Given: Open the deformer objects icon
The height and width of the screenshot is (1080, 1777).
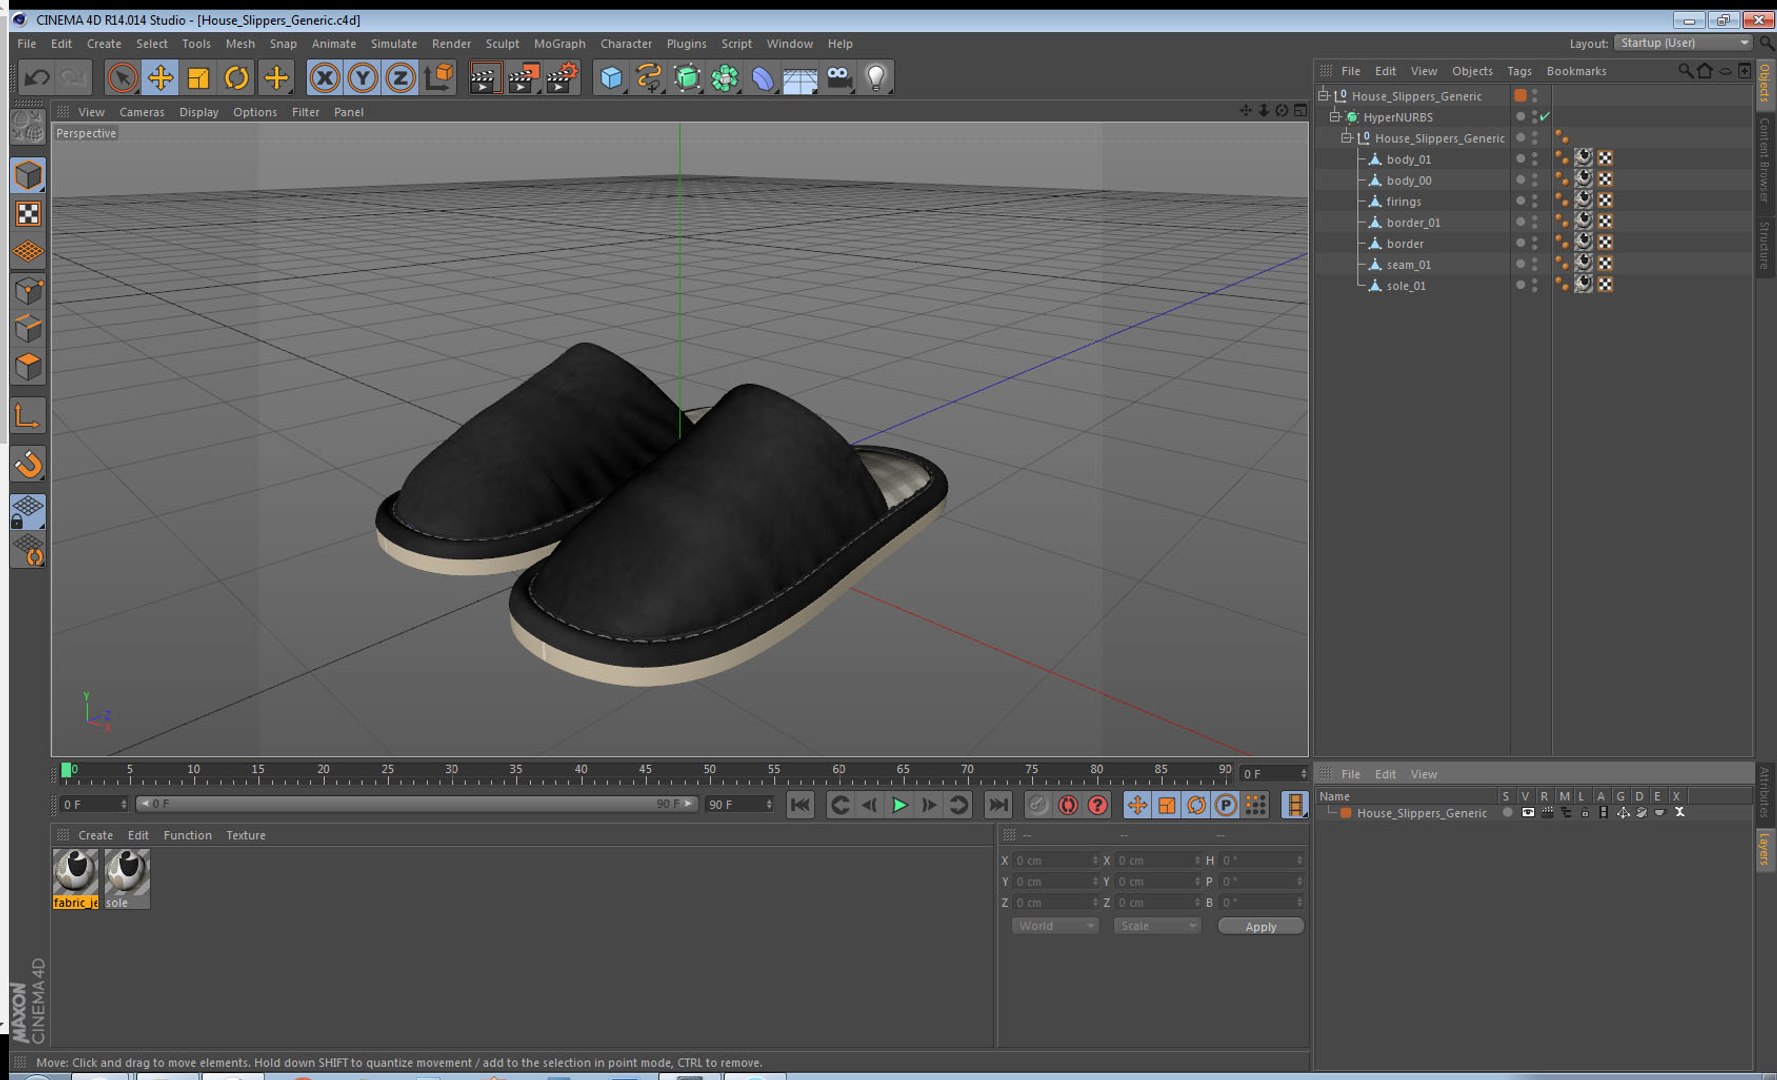Looking at the screenshot, I should pyautogui.click(x=763, y=77).
